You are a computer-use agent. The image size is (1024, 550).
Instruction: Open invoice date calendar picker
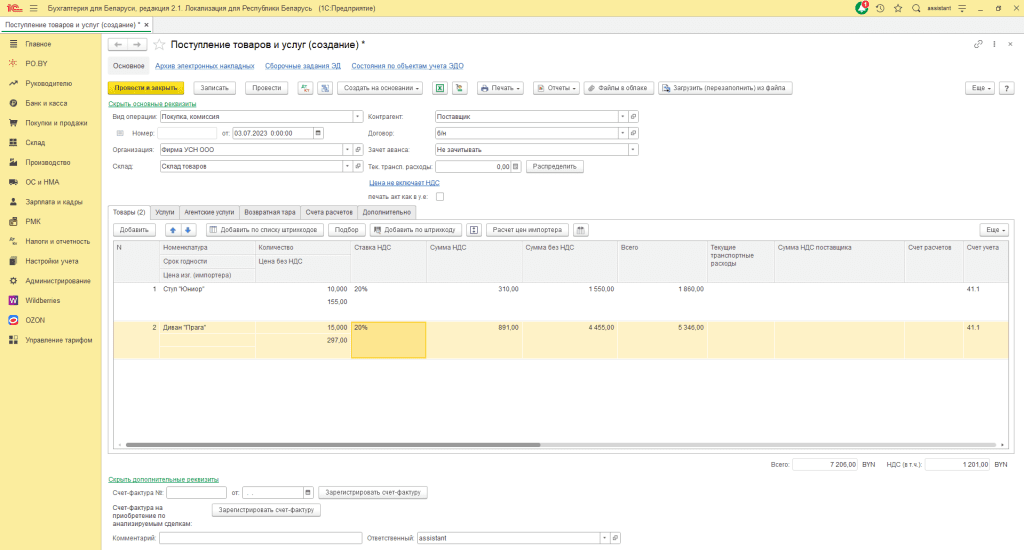pos(308,493)
